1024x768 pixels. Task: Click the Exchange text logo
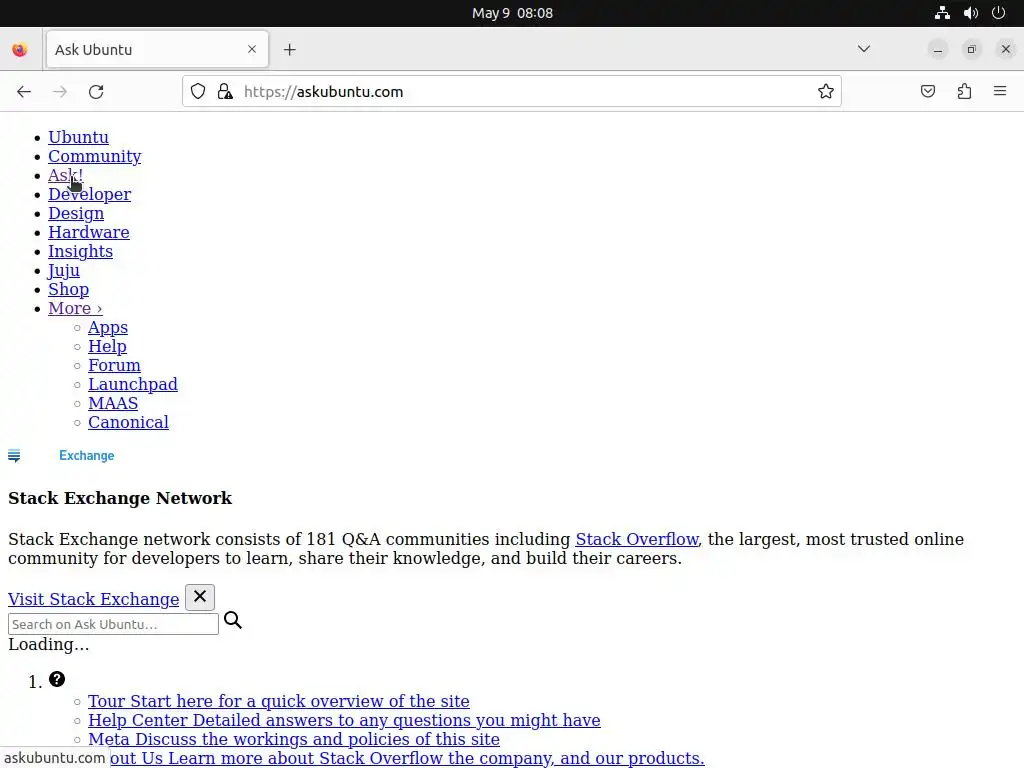(x=86, y=456)
